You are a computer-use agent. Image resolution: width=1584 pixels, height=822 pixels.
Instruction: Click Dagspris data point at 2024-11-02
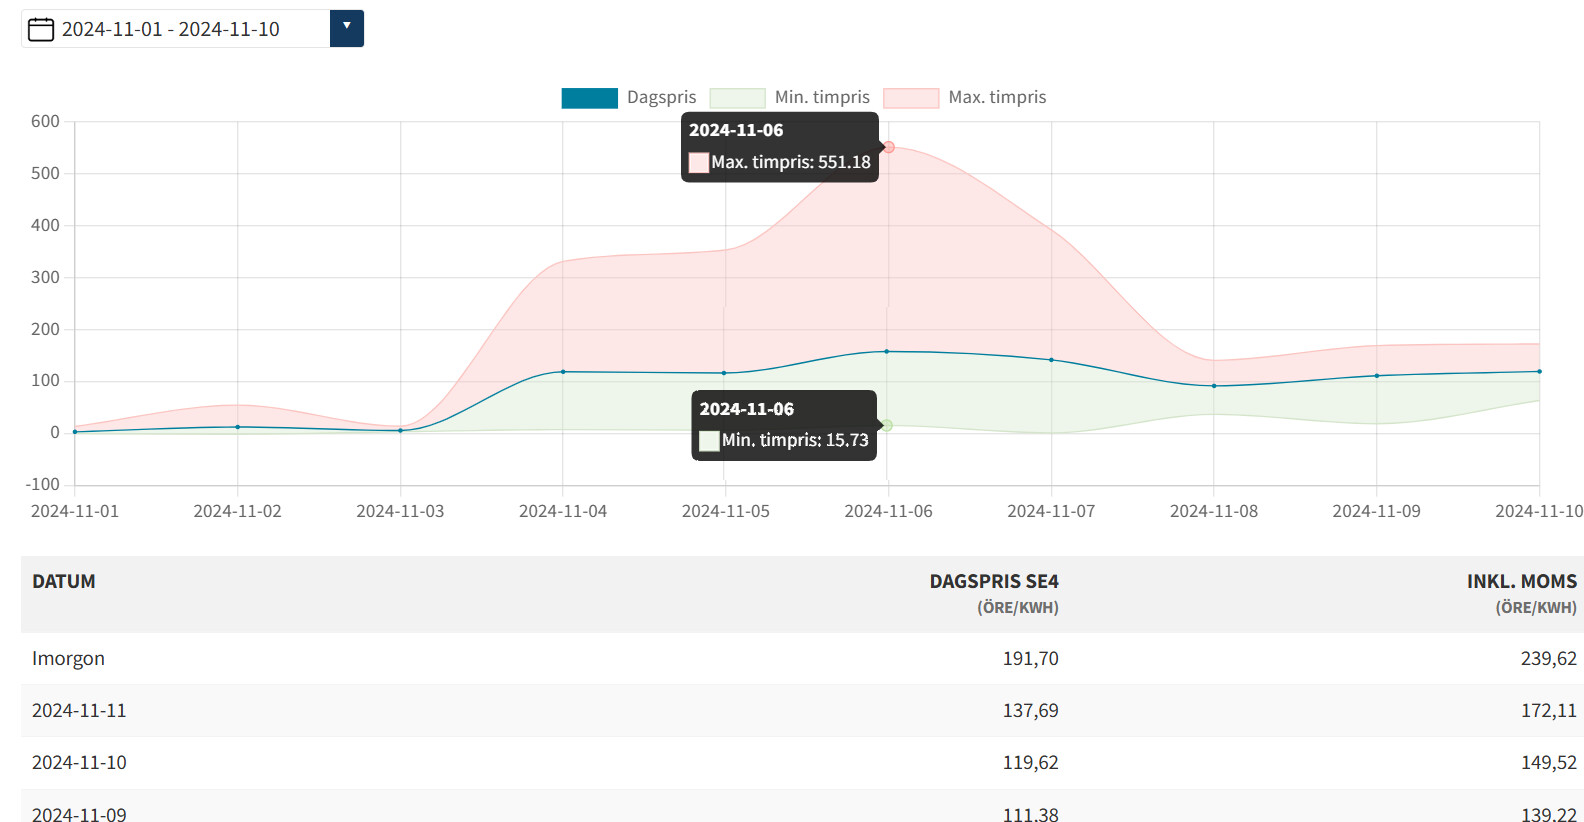(238, 427)
